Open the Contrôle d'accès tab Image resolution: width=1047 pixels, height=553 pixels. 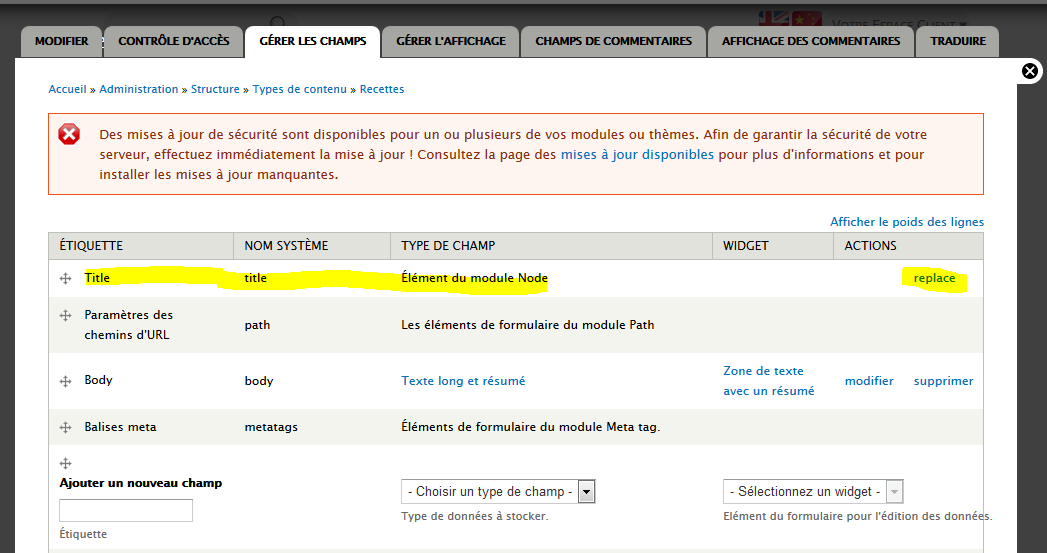click(x=174, y=41)
